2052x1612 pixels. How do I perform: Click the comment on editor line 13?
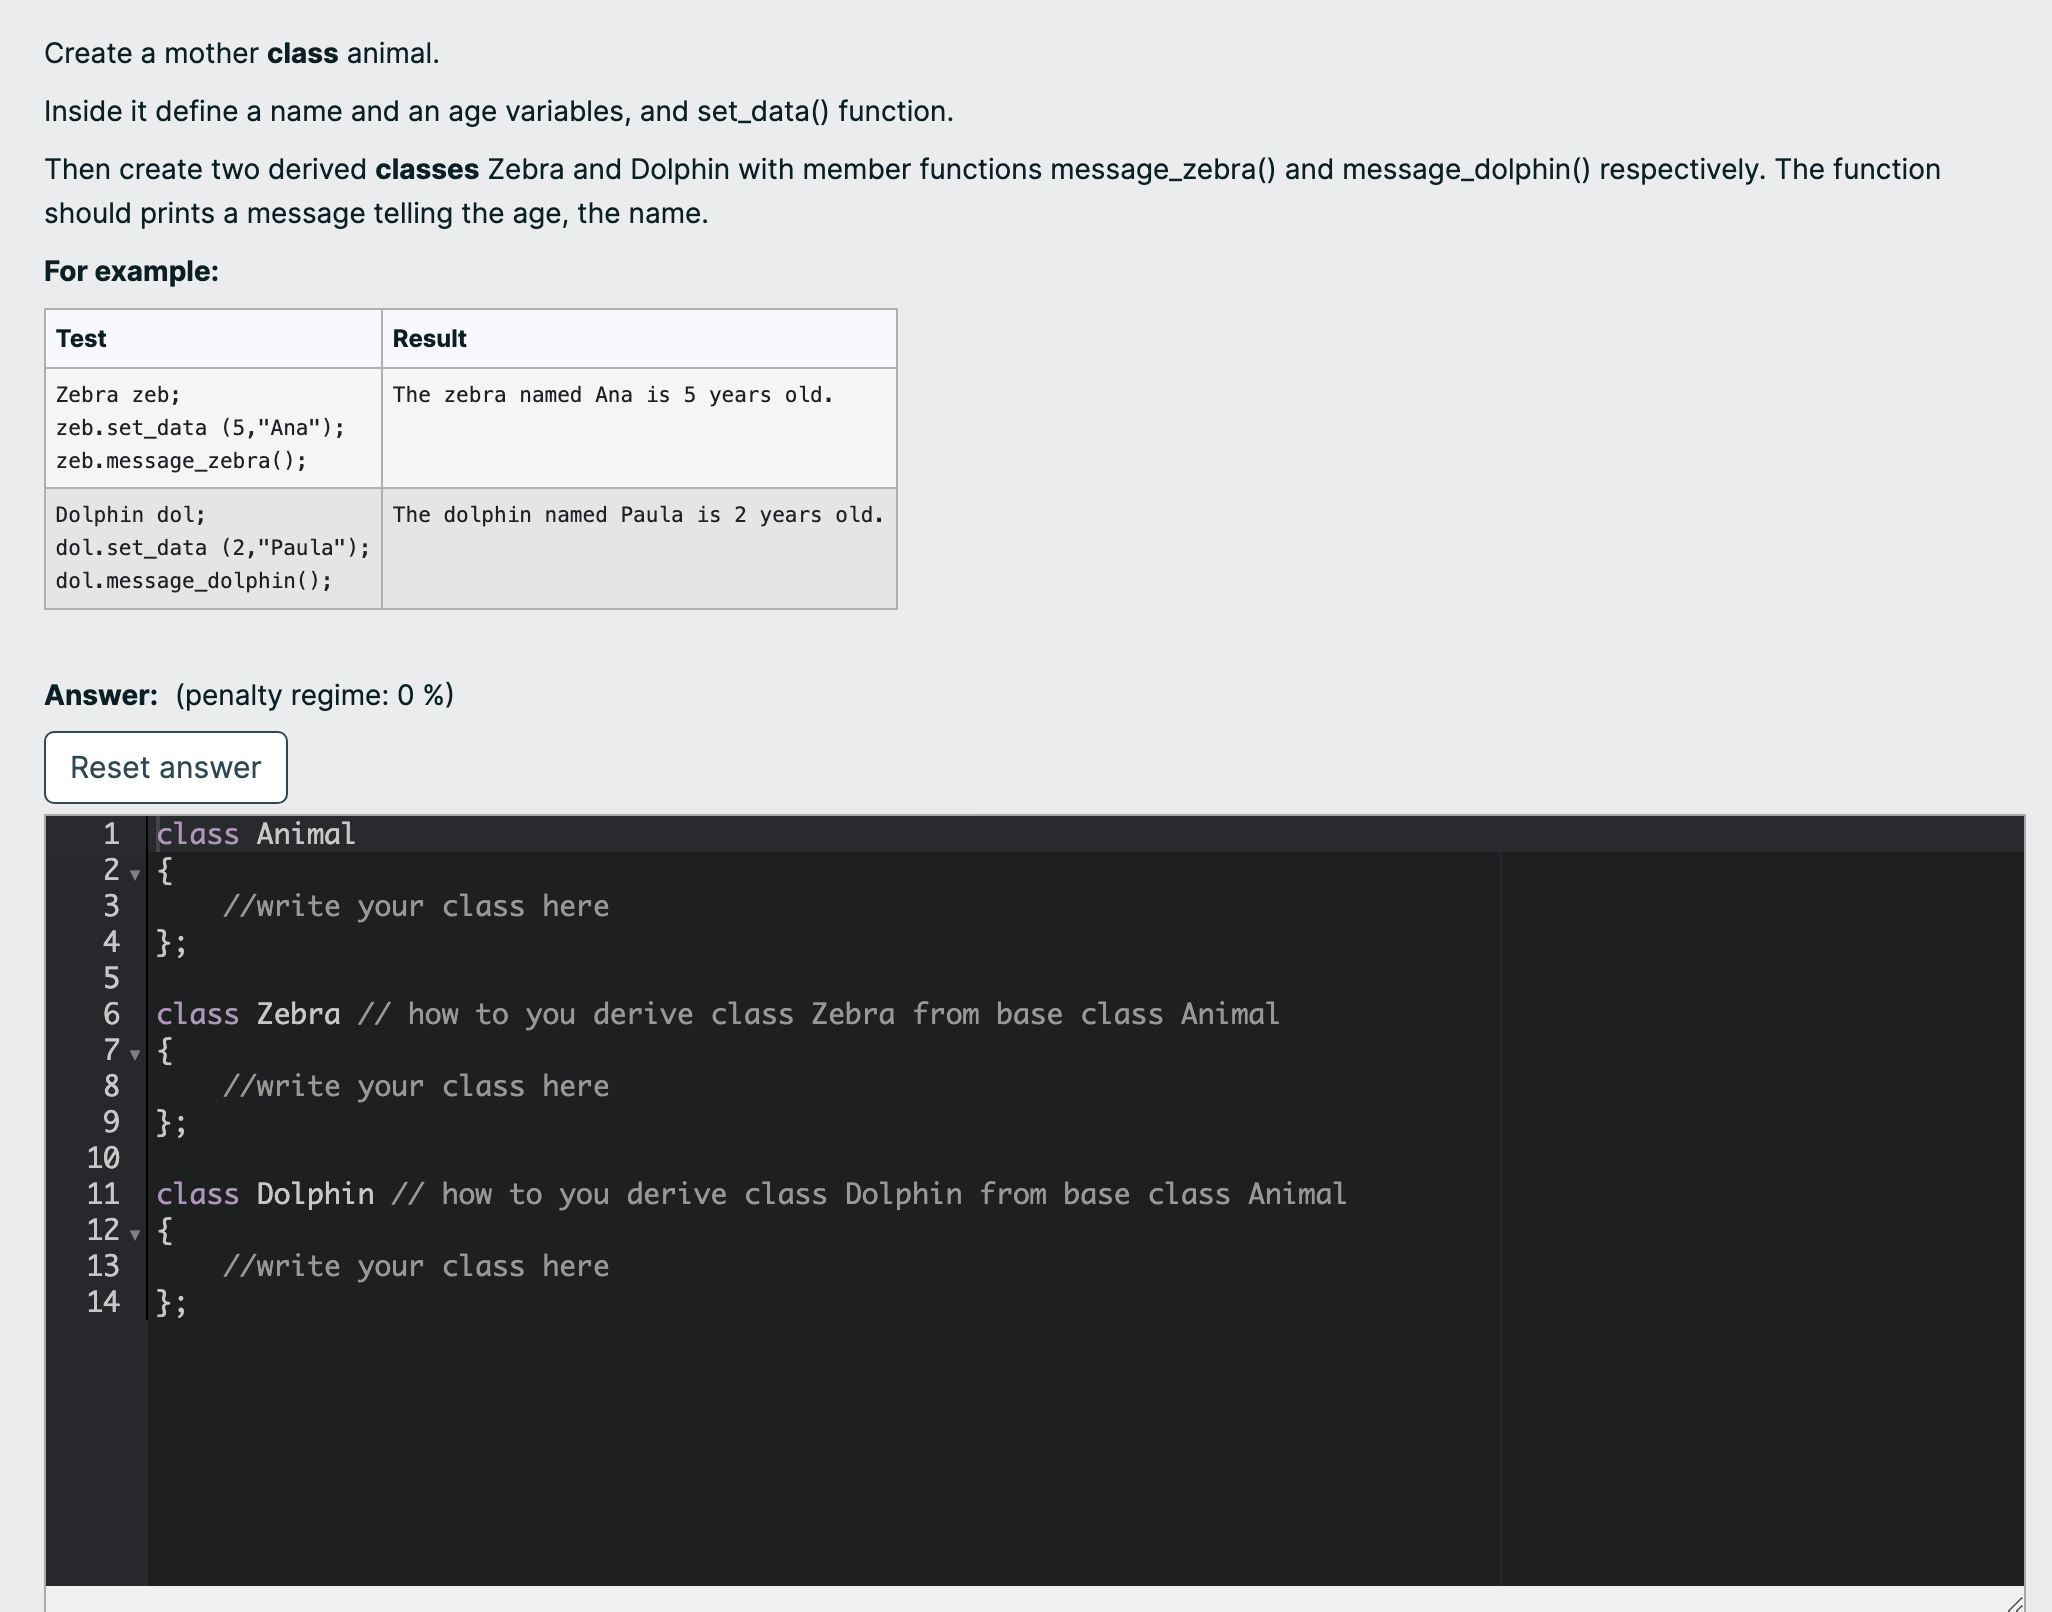pyautogui.click(x=415, y=1266)
